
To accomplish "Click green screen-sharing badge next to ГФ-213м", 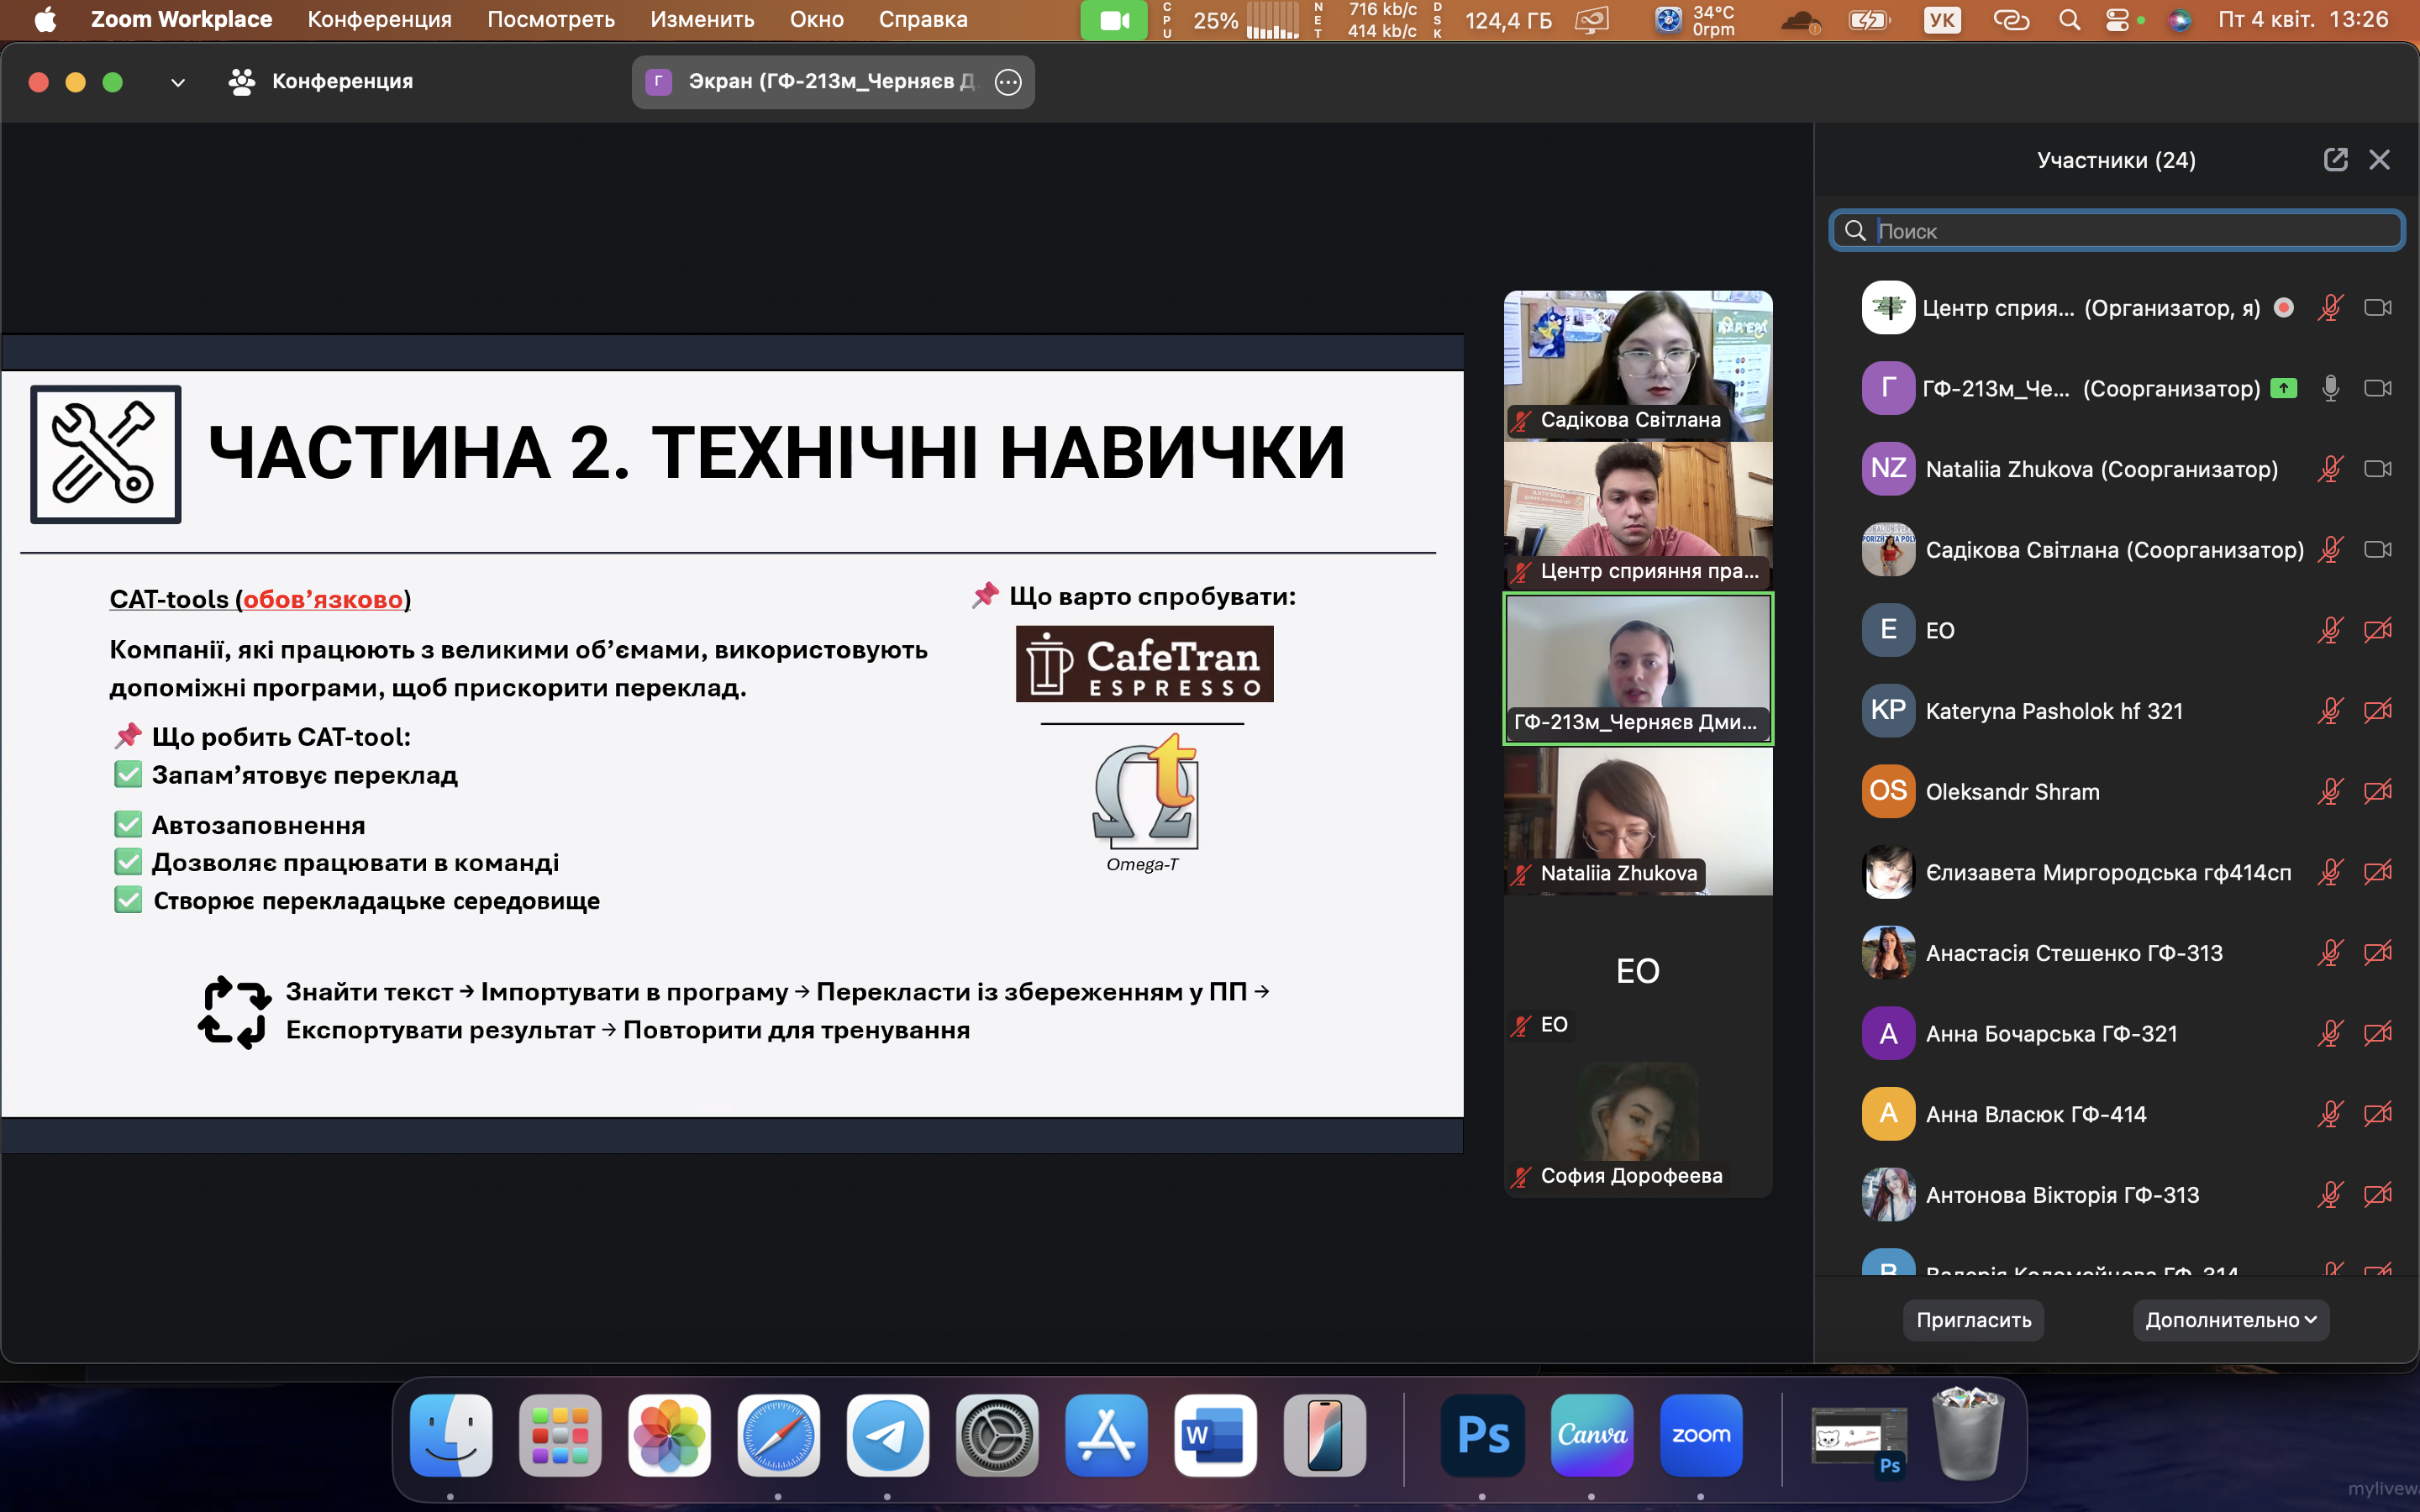I will click(2283, 388).
